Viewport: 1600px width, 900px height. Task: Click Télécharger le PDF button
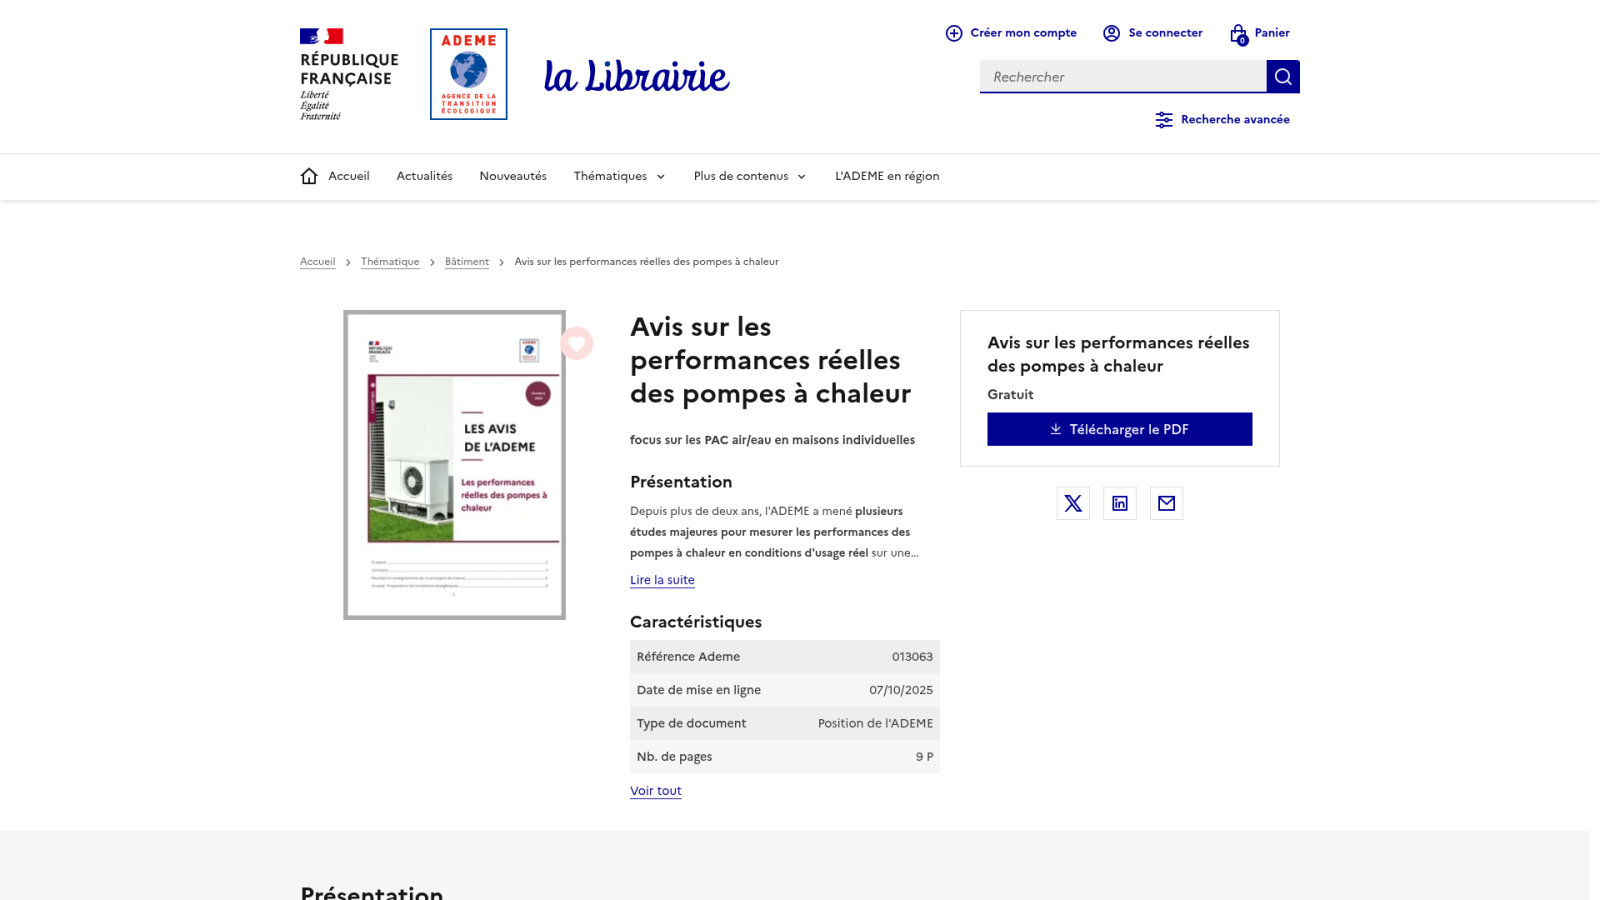tap(1120, 429)
